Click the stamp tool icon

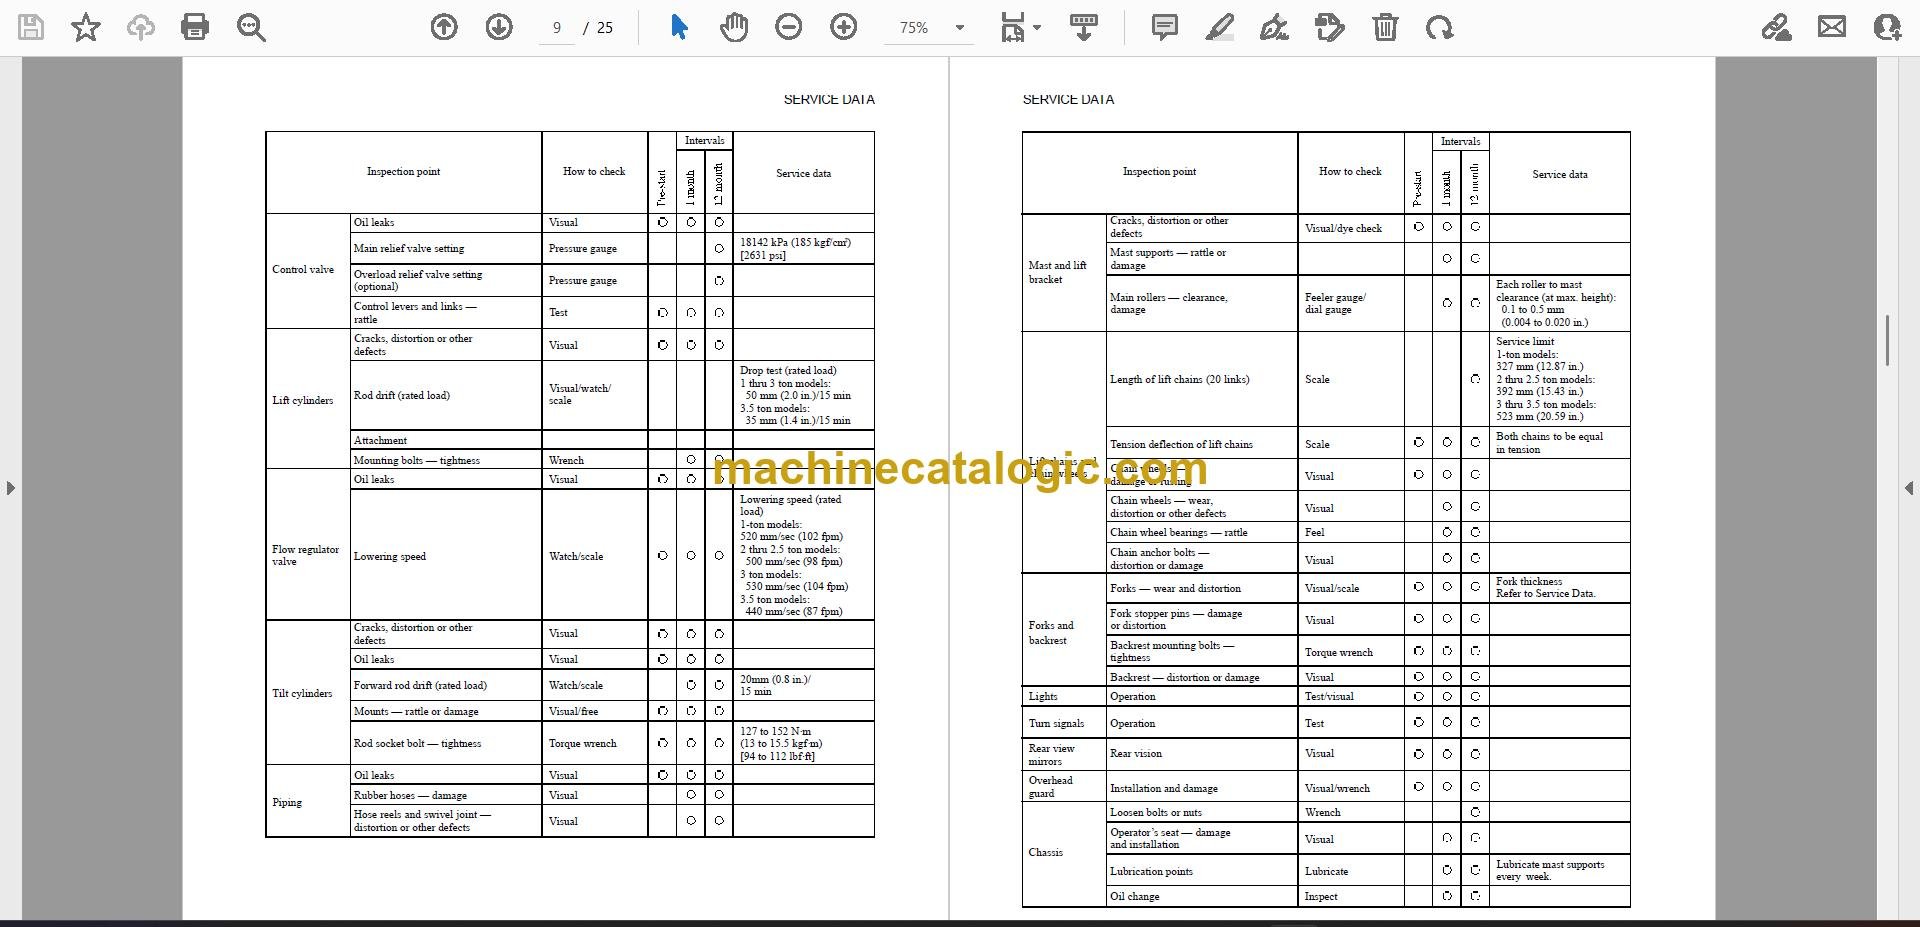(x=1330, y=28)
